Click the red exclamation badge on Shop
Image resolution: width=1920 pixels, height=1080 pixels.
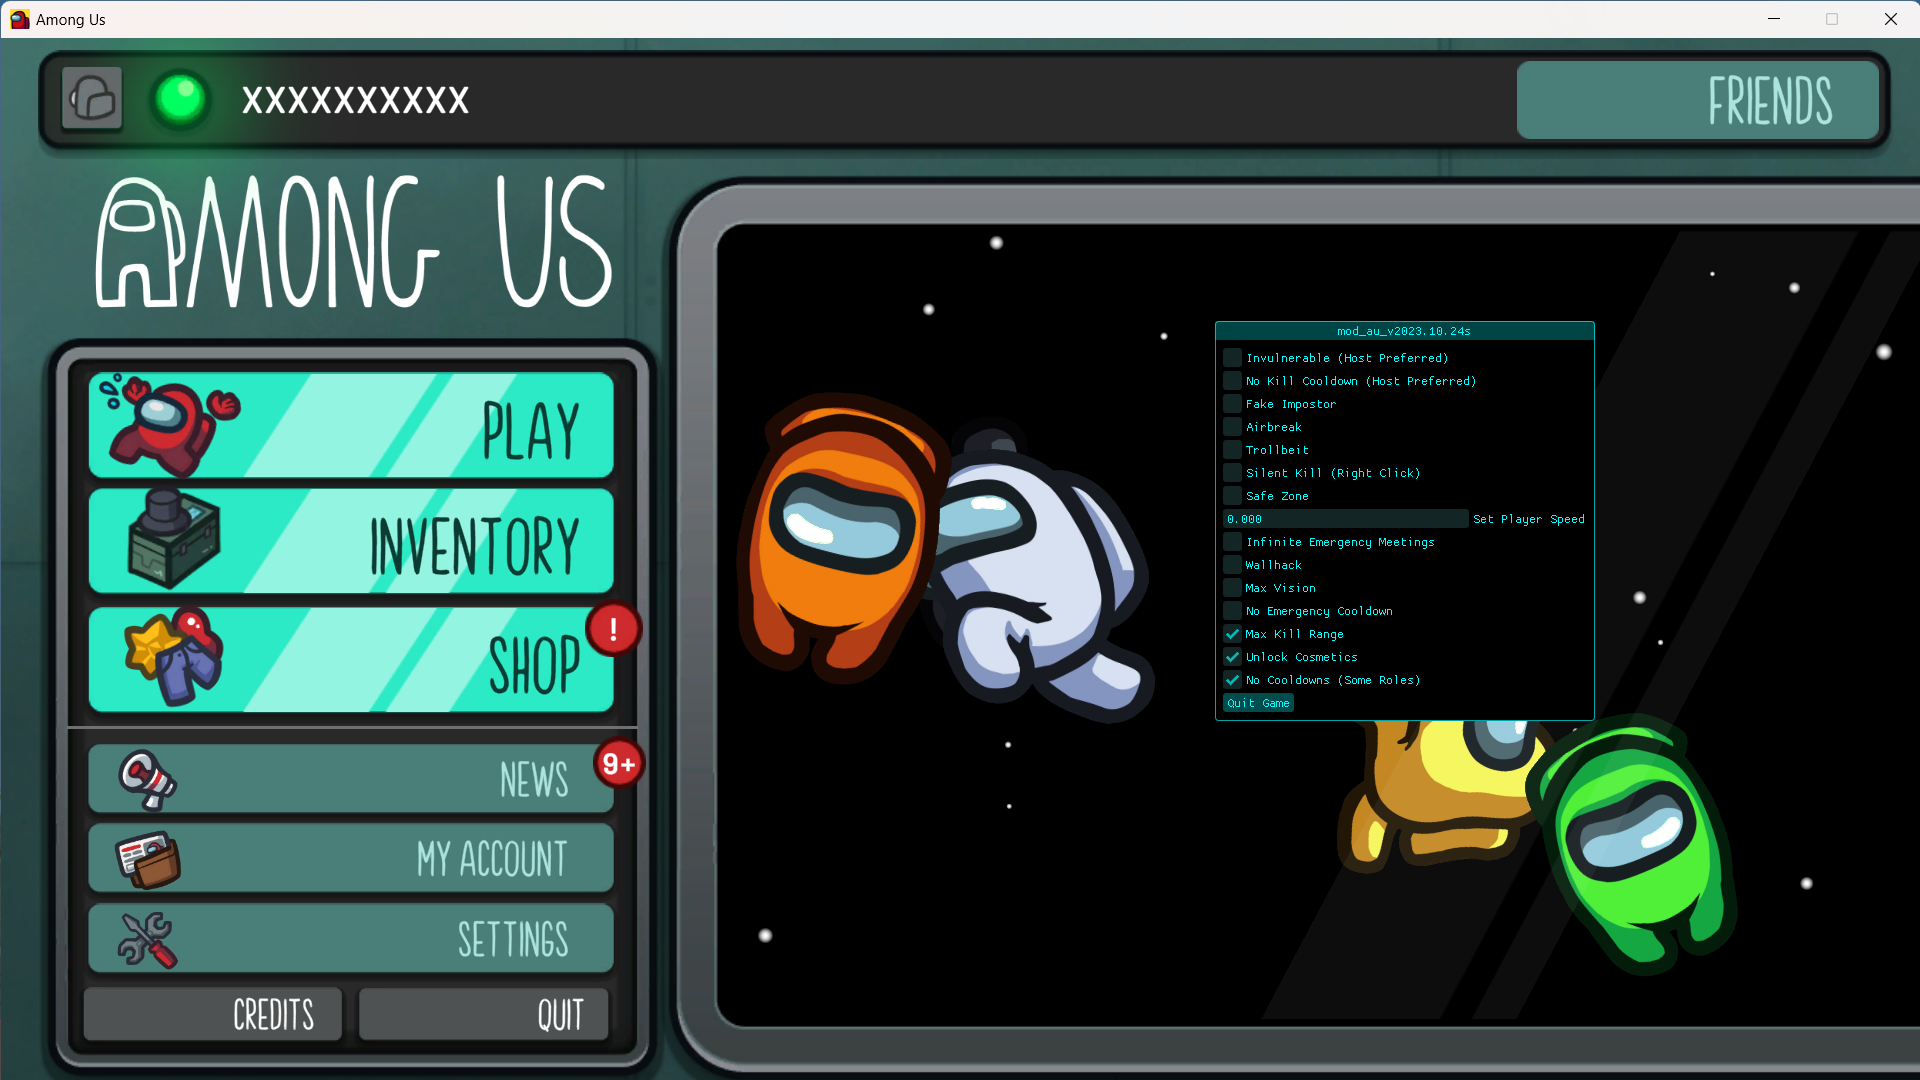[x=613, y=629]
